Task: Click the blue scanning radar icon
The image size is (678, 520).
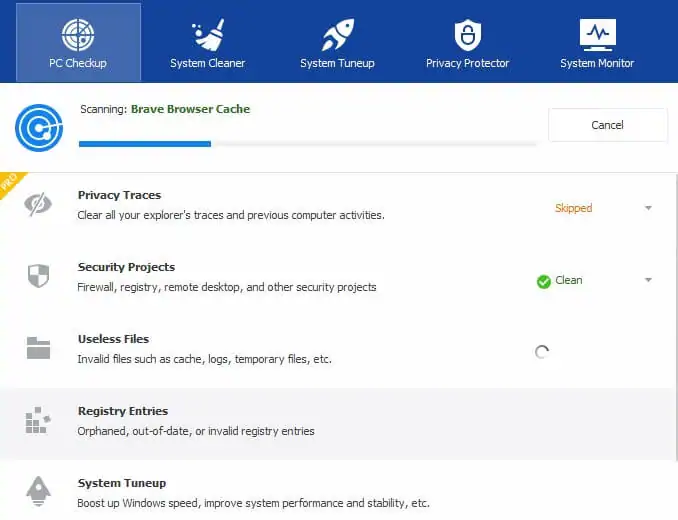Action: point(39,128)
